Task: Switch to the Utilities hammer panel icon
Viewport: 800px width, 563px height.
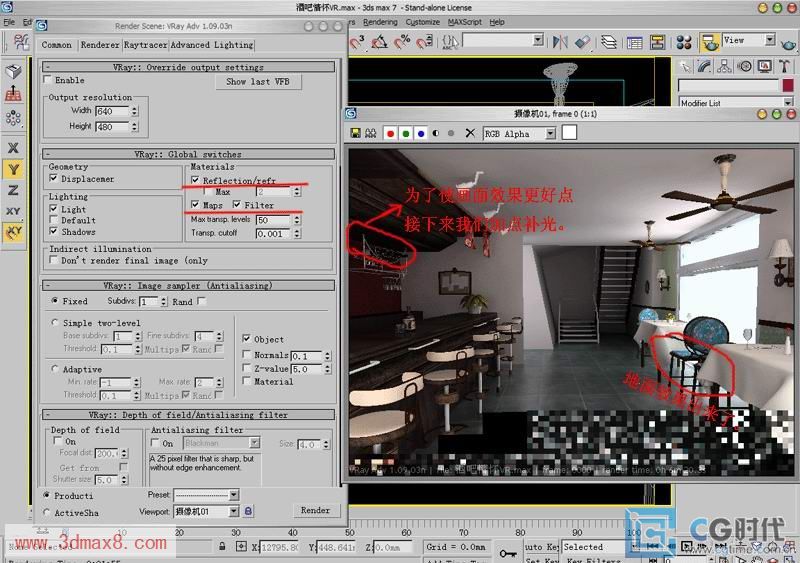Action: click(x=784, y=66)
